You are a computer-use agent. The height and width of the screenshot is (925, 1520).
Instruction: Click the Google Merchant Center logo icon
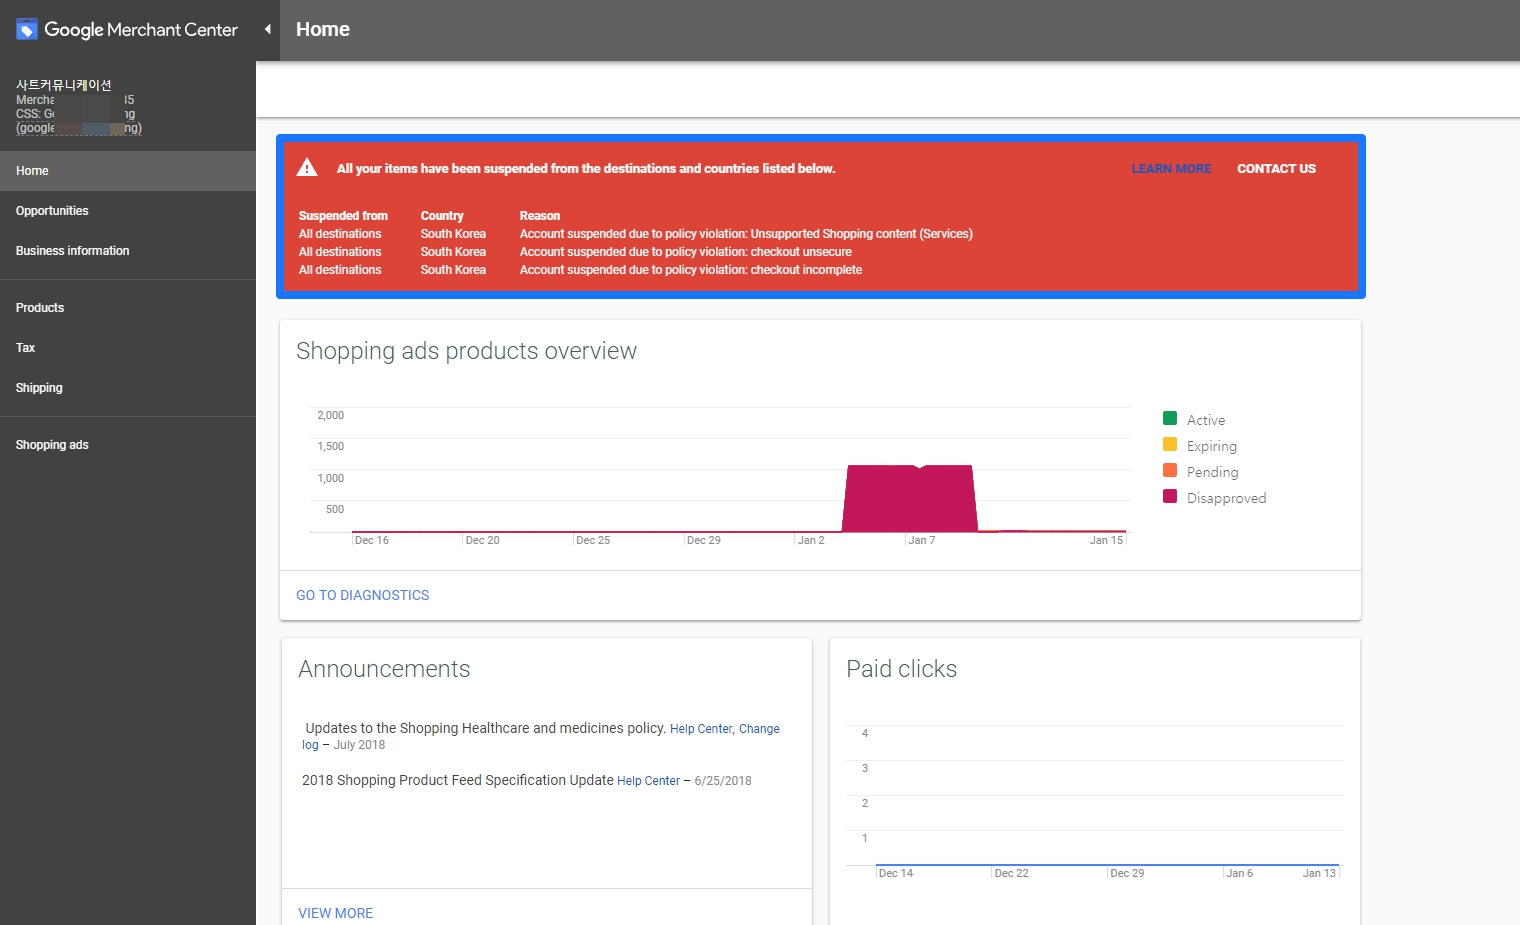coord(27,30)
